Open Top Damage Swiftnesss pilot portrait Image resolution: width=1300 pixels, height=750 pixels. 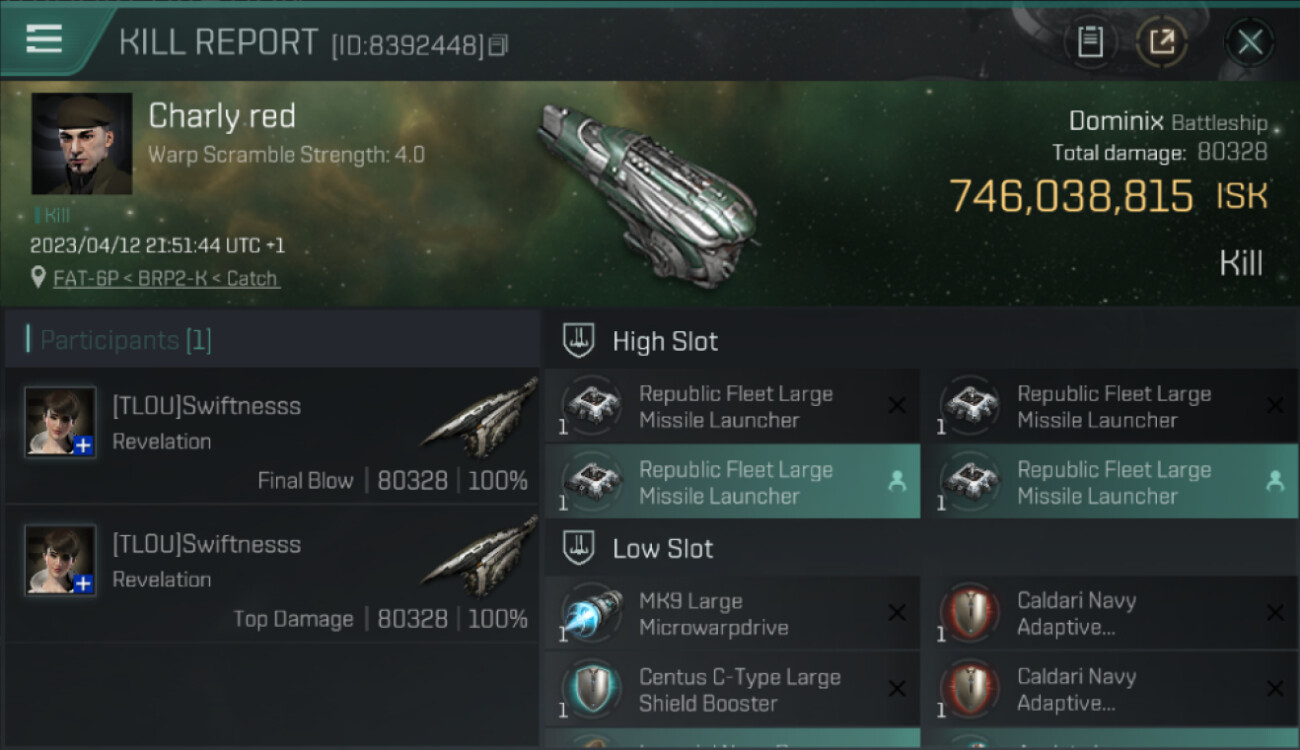[61, 560]
